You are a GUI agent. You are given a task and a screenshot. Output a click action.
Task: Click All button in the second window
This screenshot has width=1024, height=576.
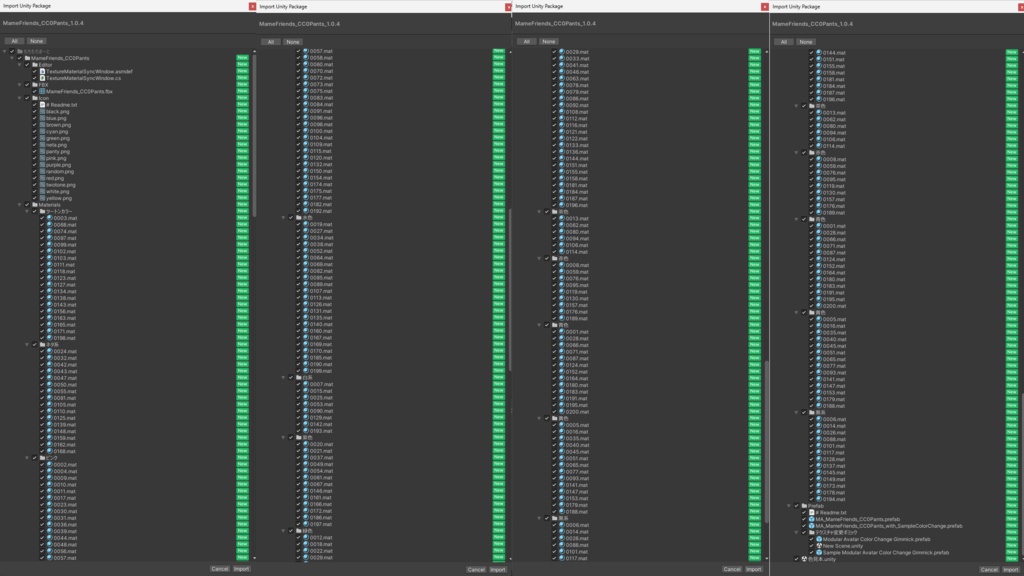coord(270,42)
